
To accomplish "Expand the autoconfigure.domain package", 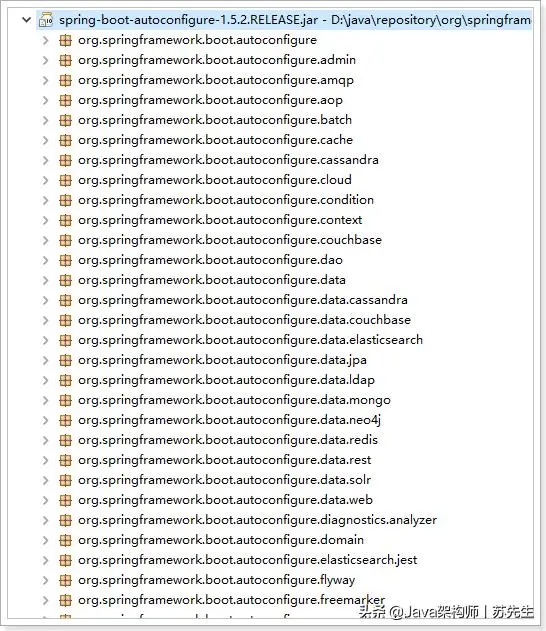I will (45, 540).
